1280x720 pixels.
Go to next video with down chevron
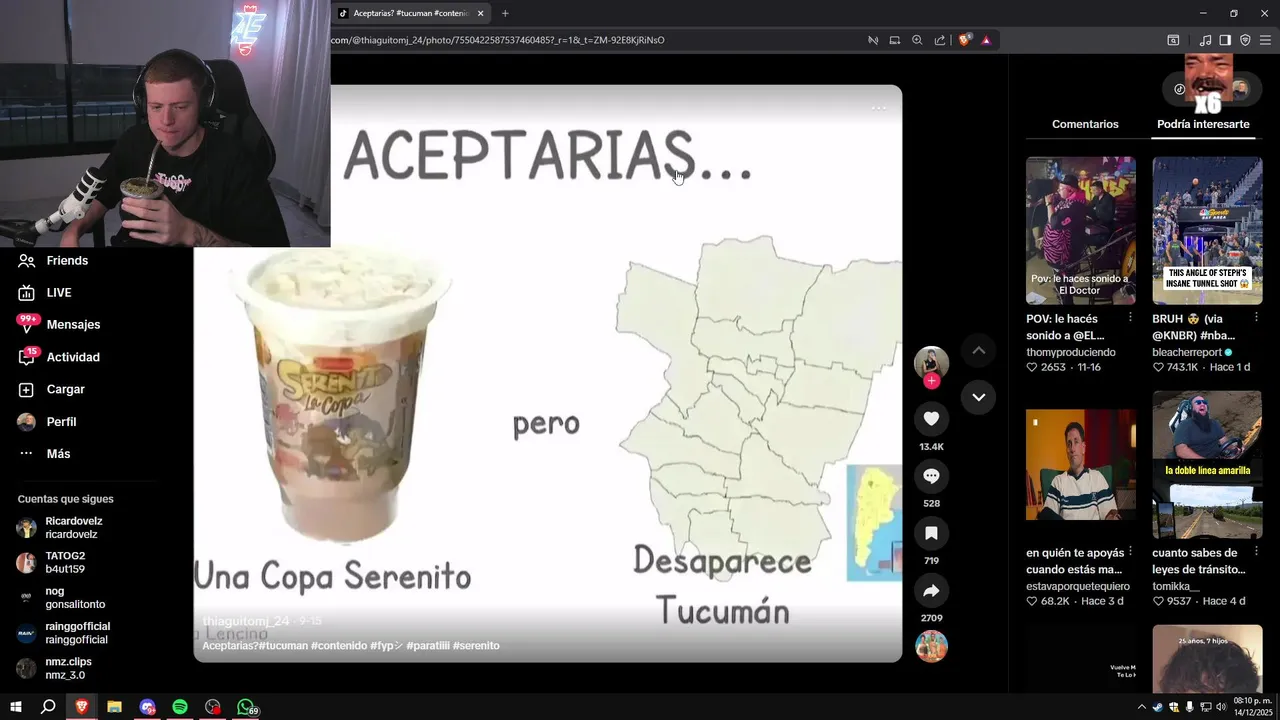tap(979, 397)
